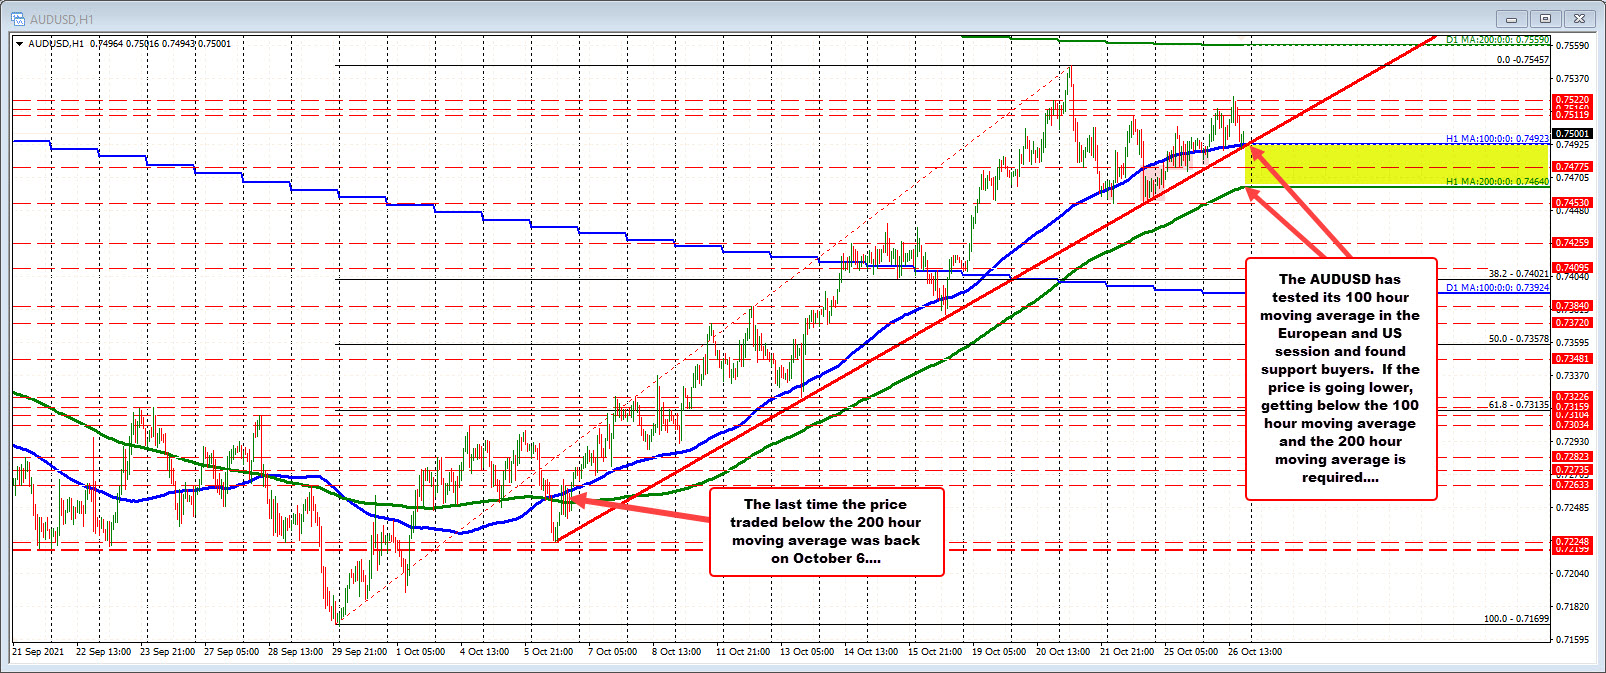Click the 'H1 MA:100:0:0: 0.74923' label
1606x673 pixels.
pyautogui.click(x=1497, y=139)
